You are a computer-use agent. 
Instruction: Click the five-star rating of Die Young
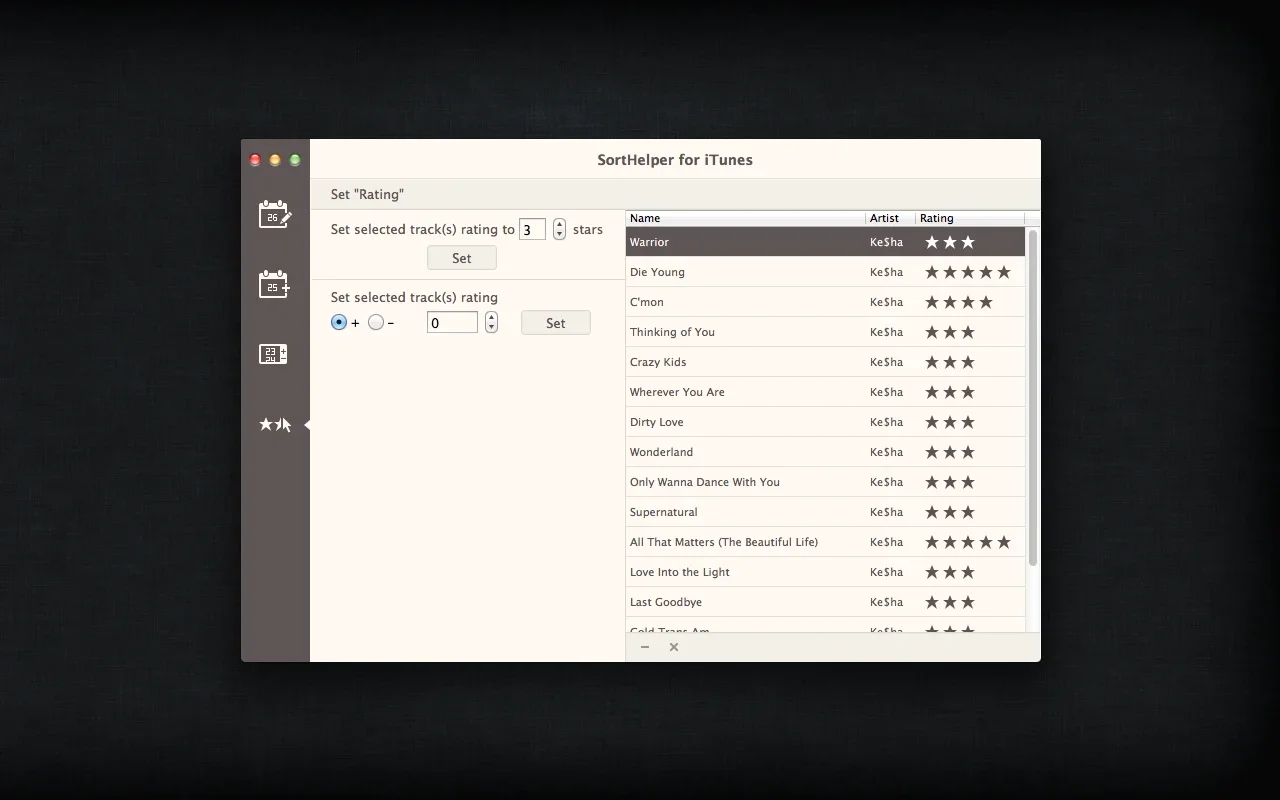tap(968, 272)
